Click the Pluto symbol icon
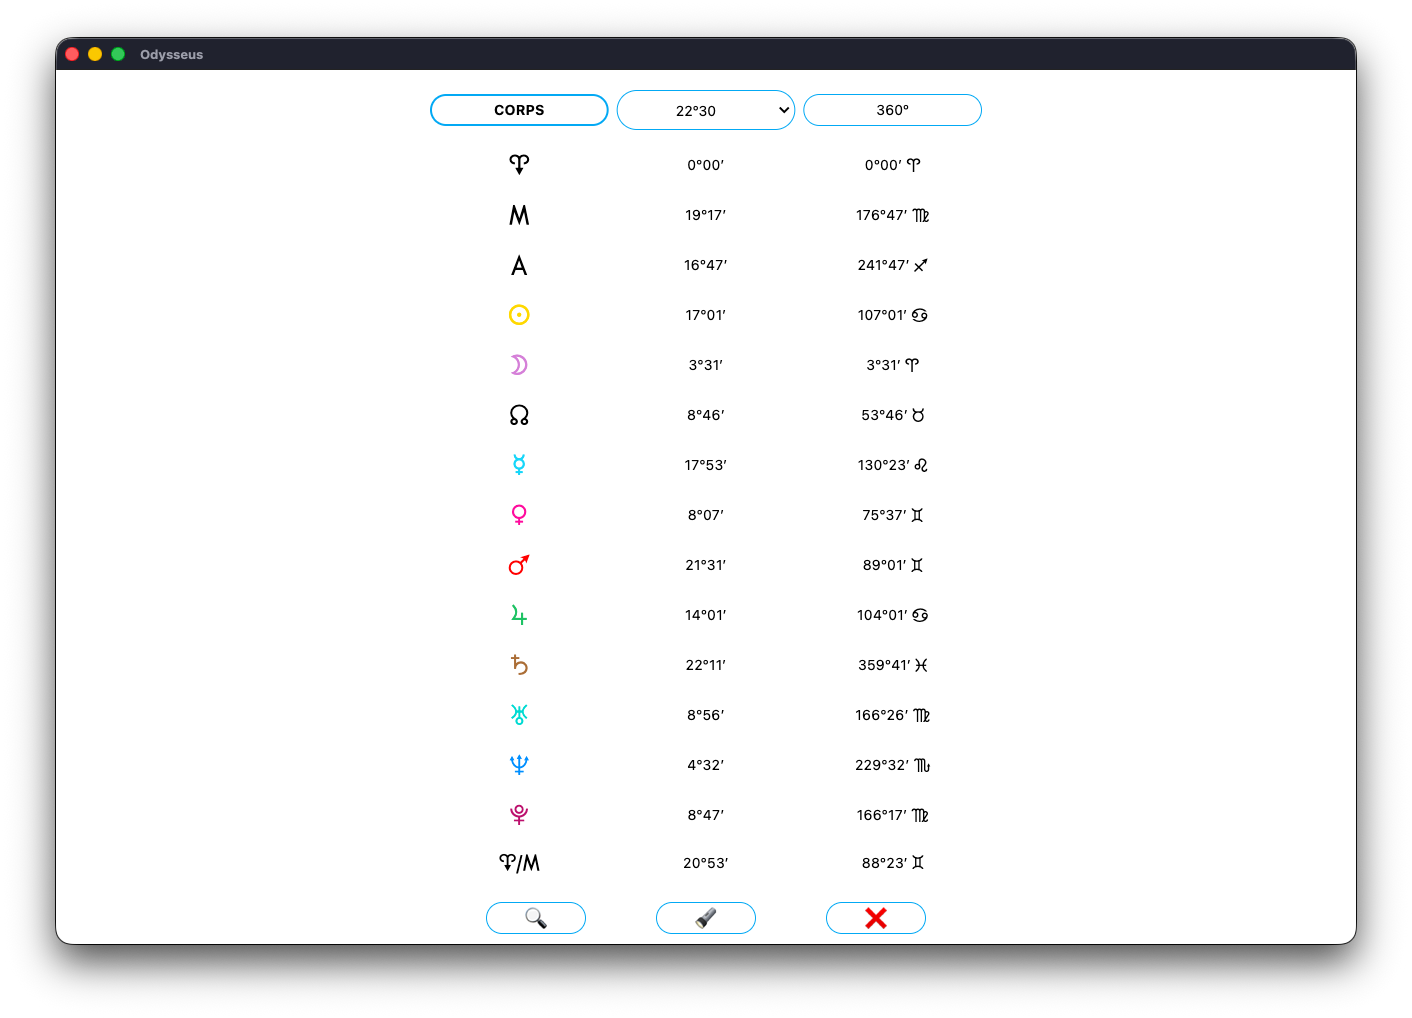This screenshot has height=1018, width=1412. [x=519, y=815]
